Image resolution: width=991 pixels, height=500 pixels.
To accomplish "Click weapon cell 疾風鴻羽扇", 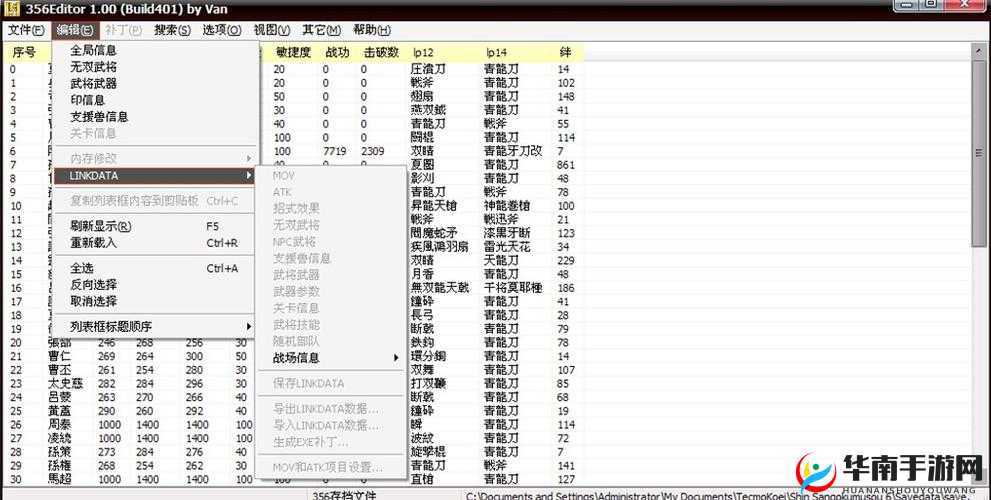I will 440,247.
